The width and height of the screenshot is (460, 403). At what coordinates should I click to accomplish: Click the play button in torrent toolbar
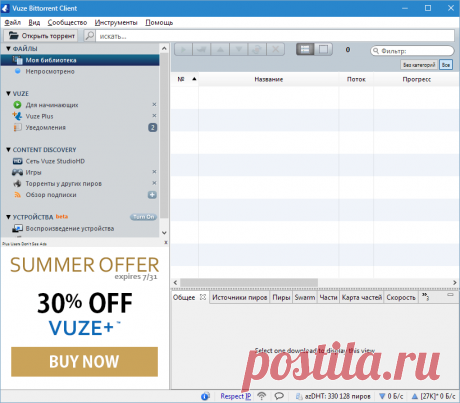pyautogui.click(x=183, y=50)
